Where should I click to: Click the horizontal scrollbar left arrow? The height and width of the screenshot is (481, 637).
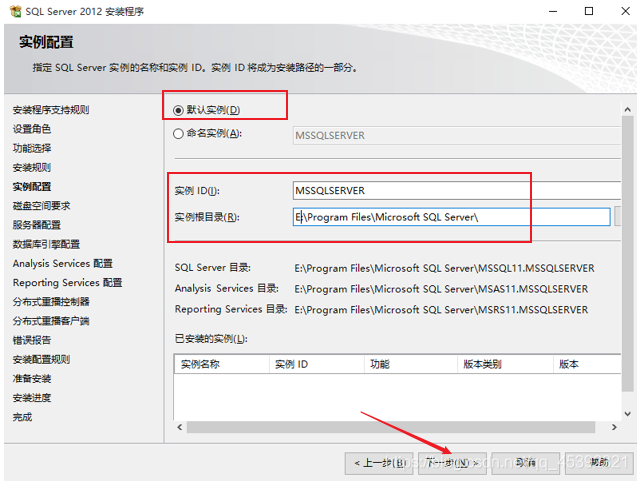(180, 427)
